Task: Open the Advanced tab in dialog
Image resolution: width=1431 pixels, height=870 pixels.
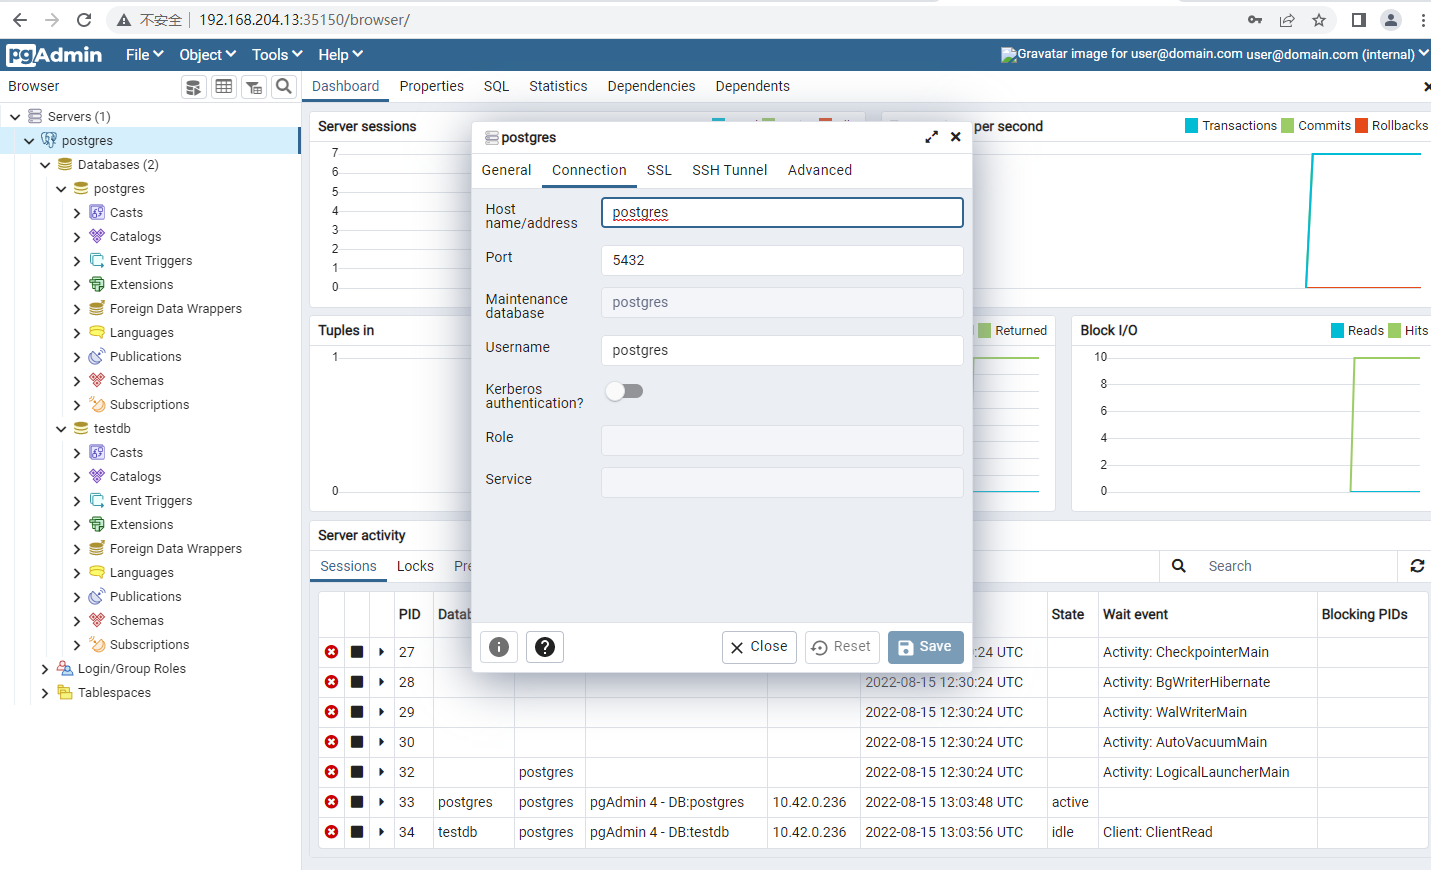Action: point(820,170)
